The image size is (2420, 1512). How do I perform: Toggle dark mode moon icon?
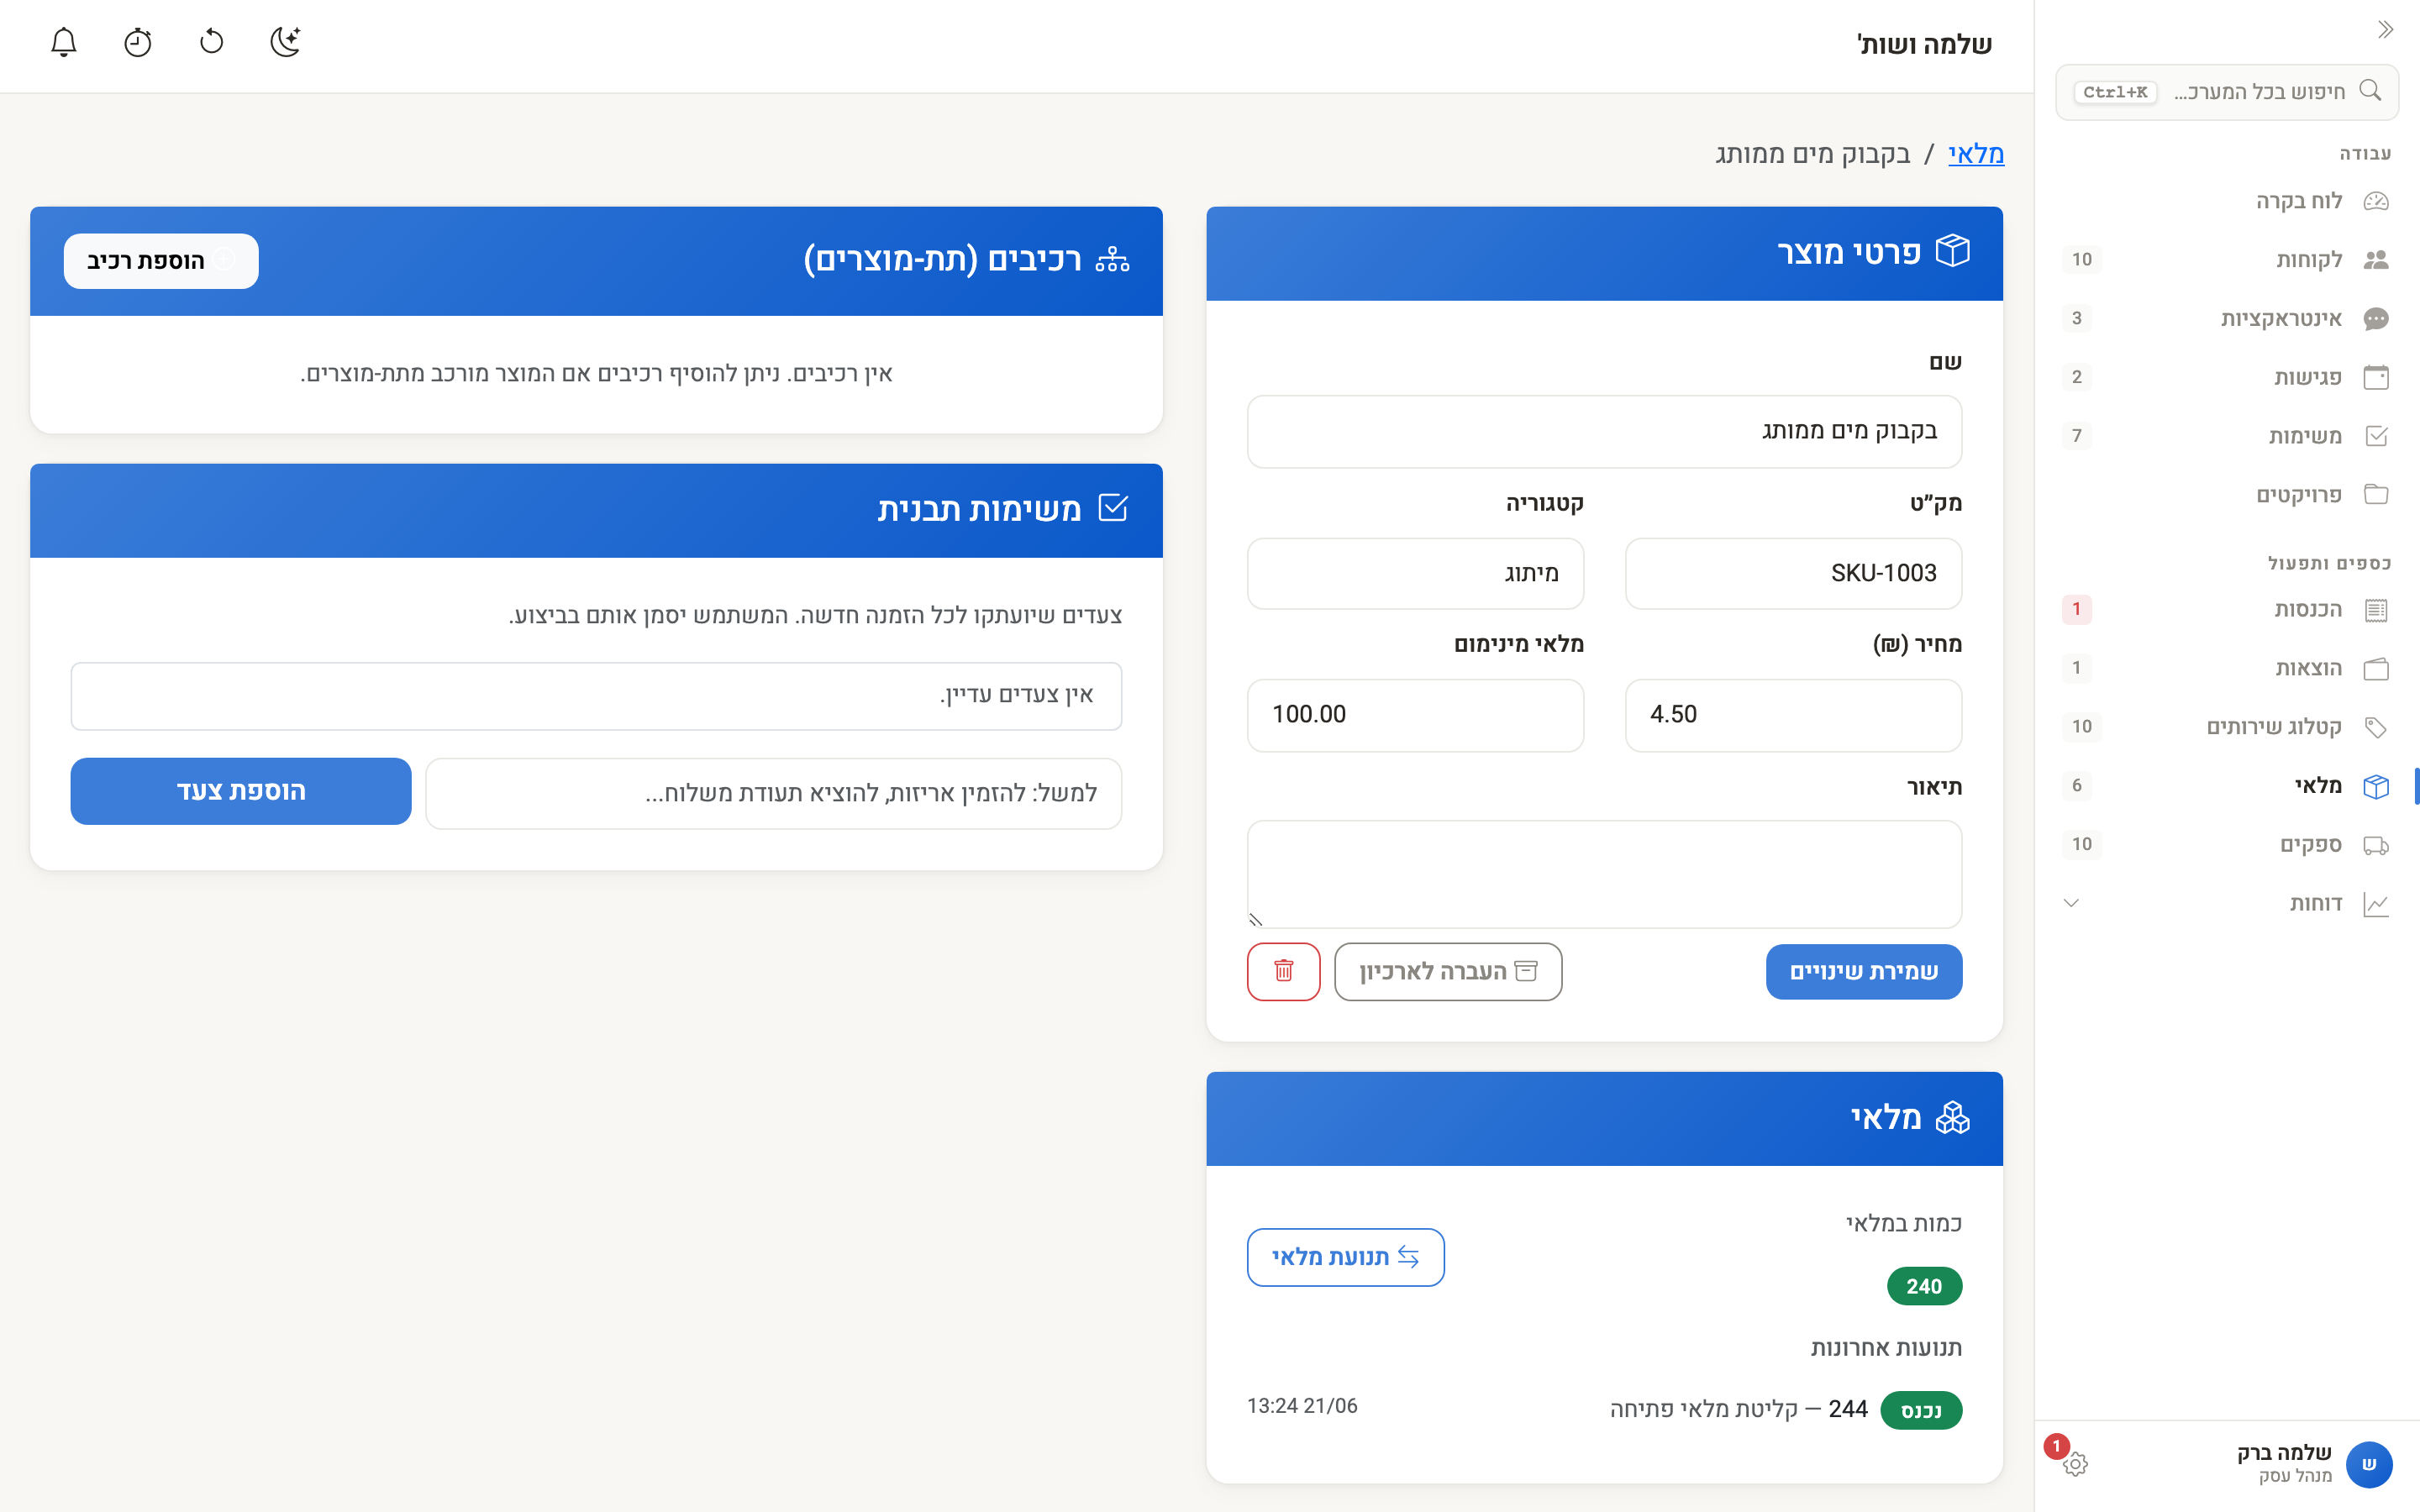coord(286,42)
